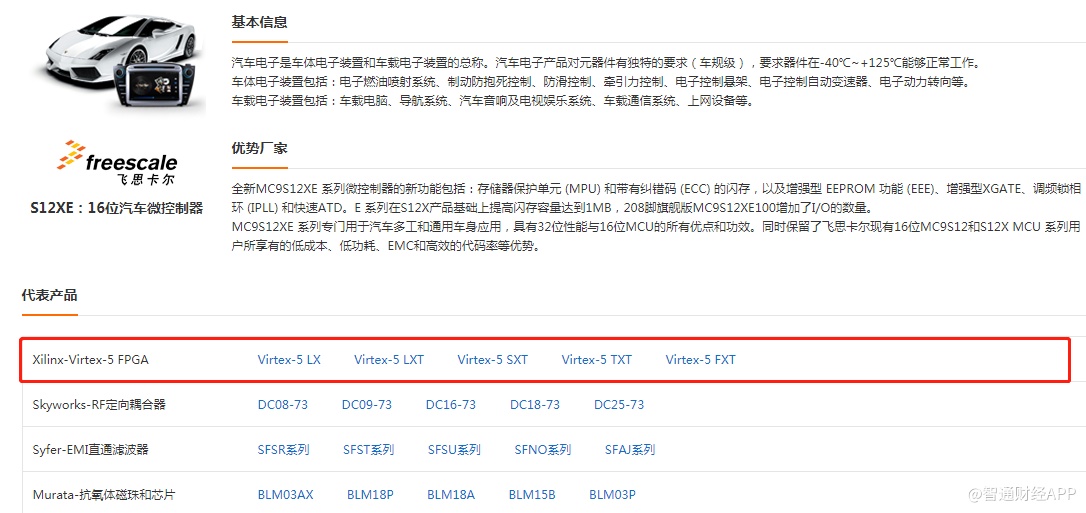The image size is (1086, 513).
Task: Open the DC08-73 coupler link
Action: point(283,404)
